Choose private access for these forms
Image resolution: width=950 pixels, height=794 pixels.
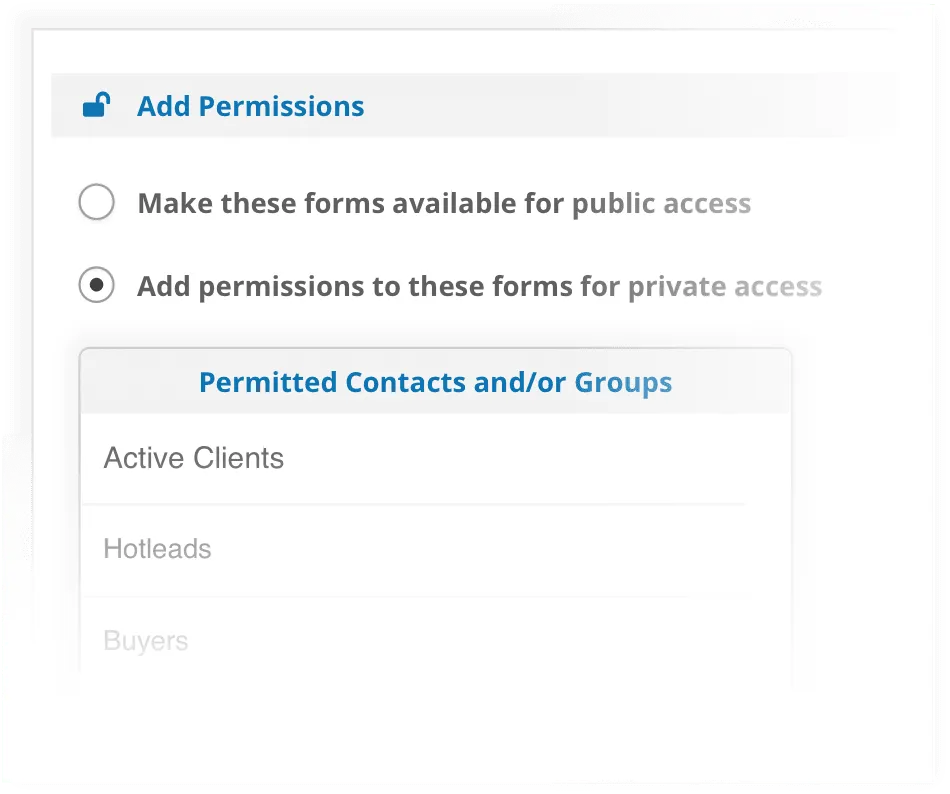tap(96, 286)
